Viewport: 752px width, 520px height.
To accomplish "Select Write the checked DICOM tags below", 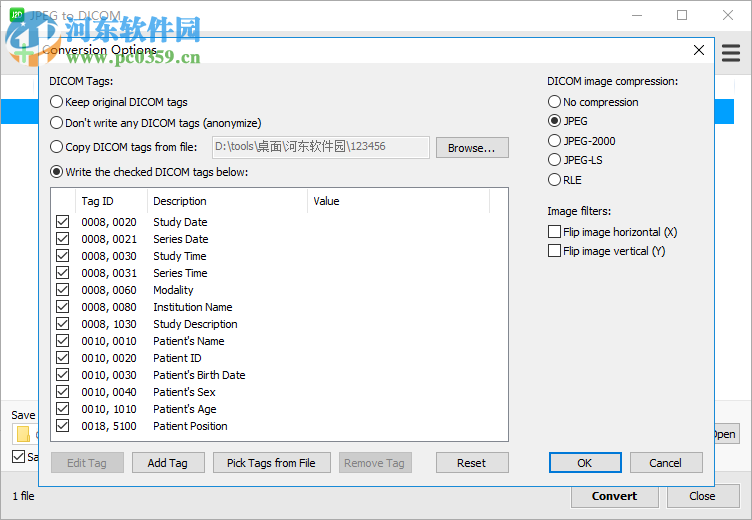I will pyautogui.click(x=149, y=172).
